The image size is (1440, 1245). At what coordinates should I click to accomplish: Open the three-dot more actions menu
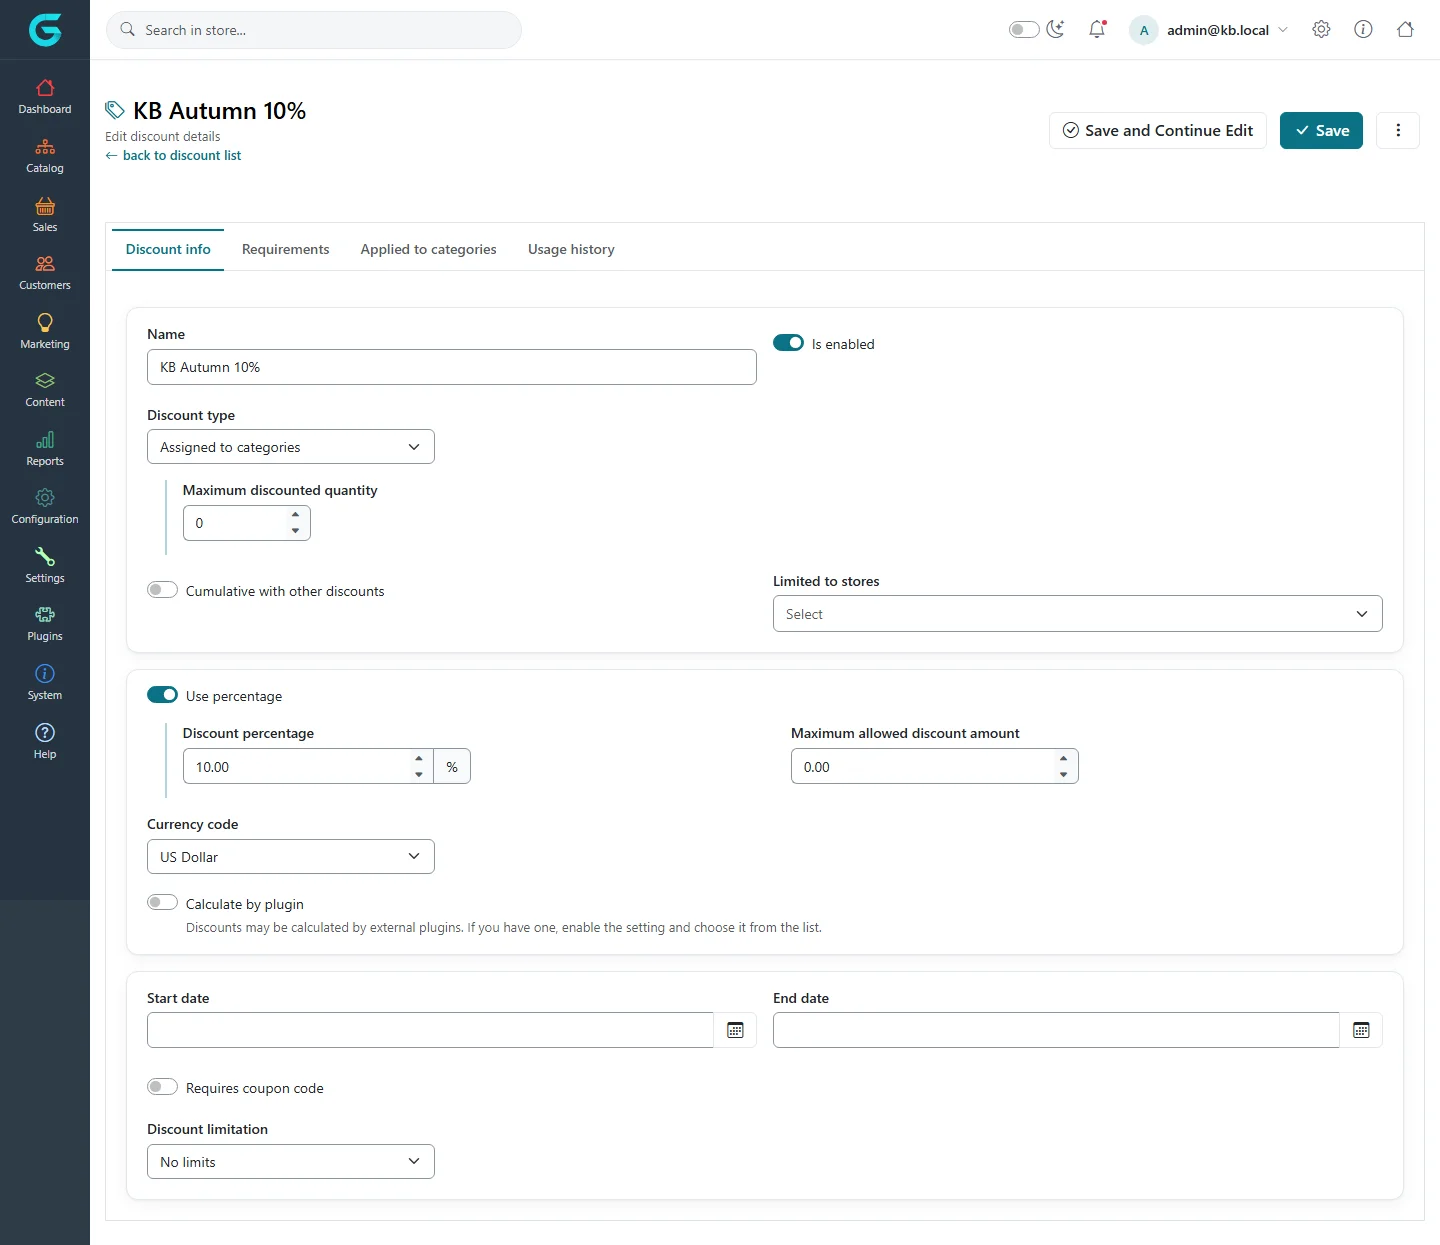click(1398, 130)
